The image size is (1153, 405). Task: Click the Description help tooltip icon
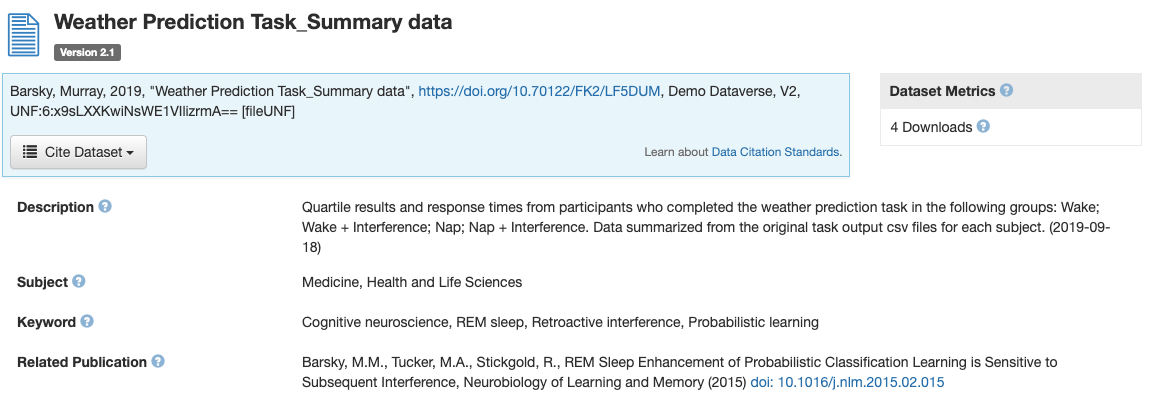pos(105,207)
